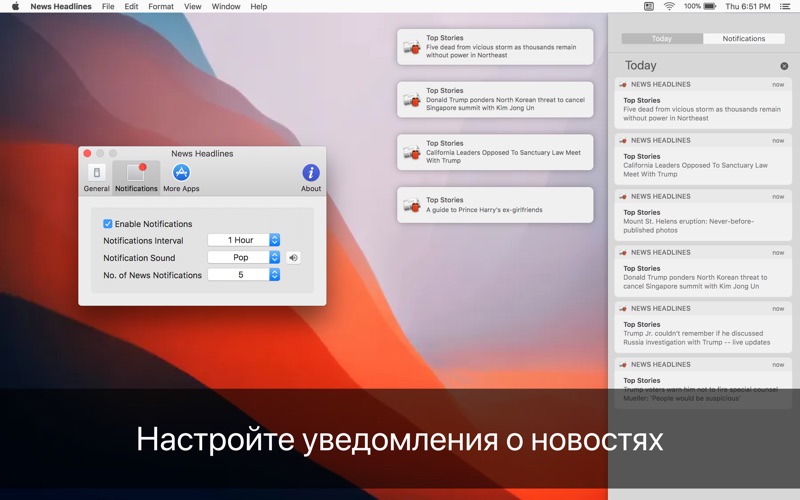800x500 pixels.
Task: Close the News Headlines preferences window
Action: (87, 153)
